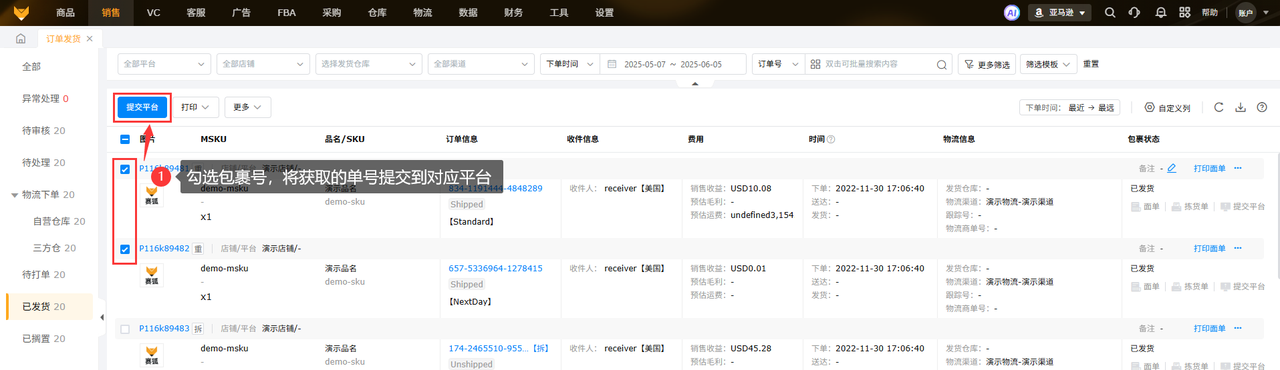Image resolution: width=1280 pixels, height=370 pixels.
Task: Click the blue 提交平台 button
Action: click(142, 106)
